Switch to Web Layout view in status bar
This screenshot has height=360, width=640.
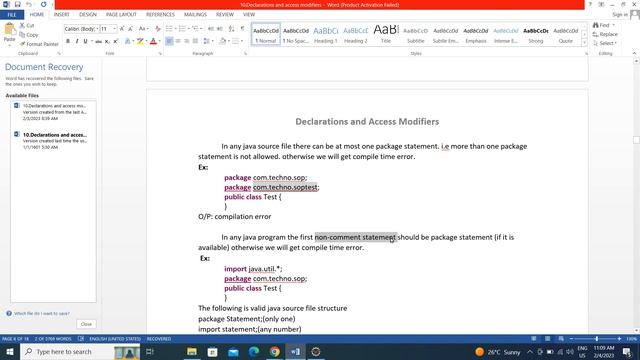(561, 339)
